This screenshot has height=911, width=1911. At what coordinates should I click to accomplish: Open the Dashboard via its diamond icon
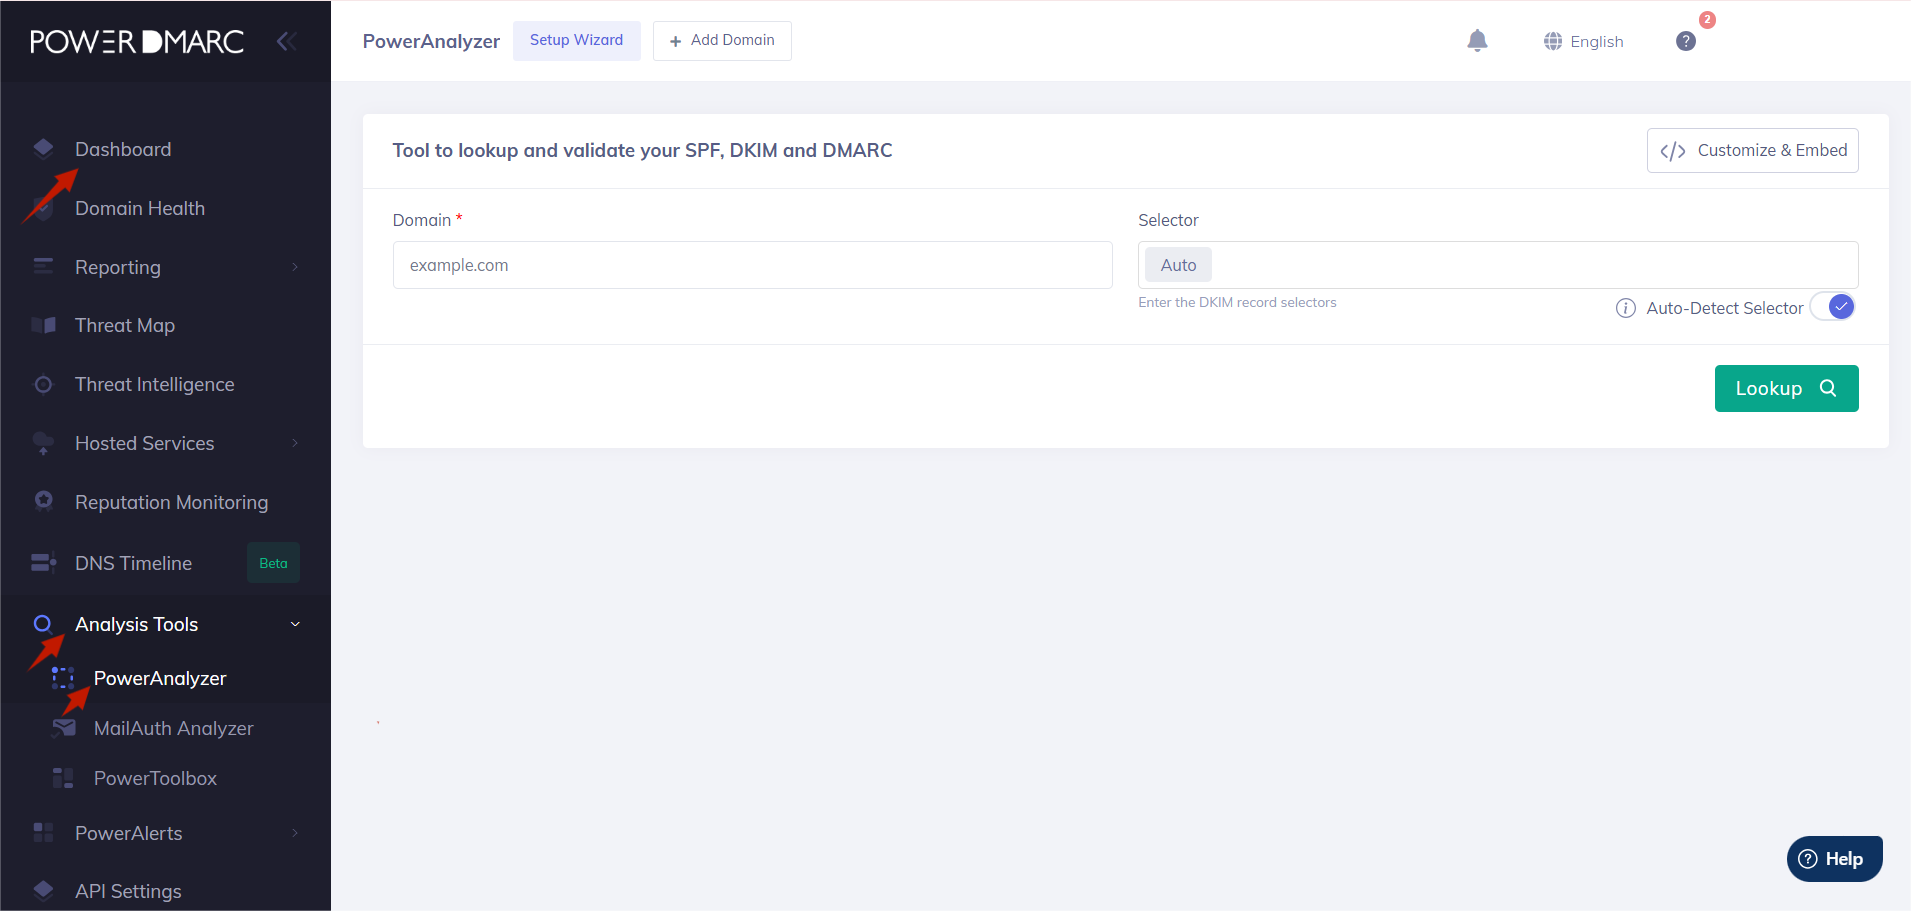(x=43, y=147)
